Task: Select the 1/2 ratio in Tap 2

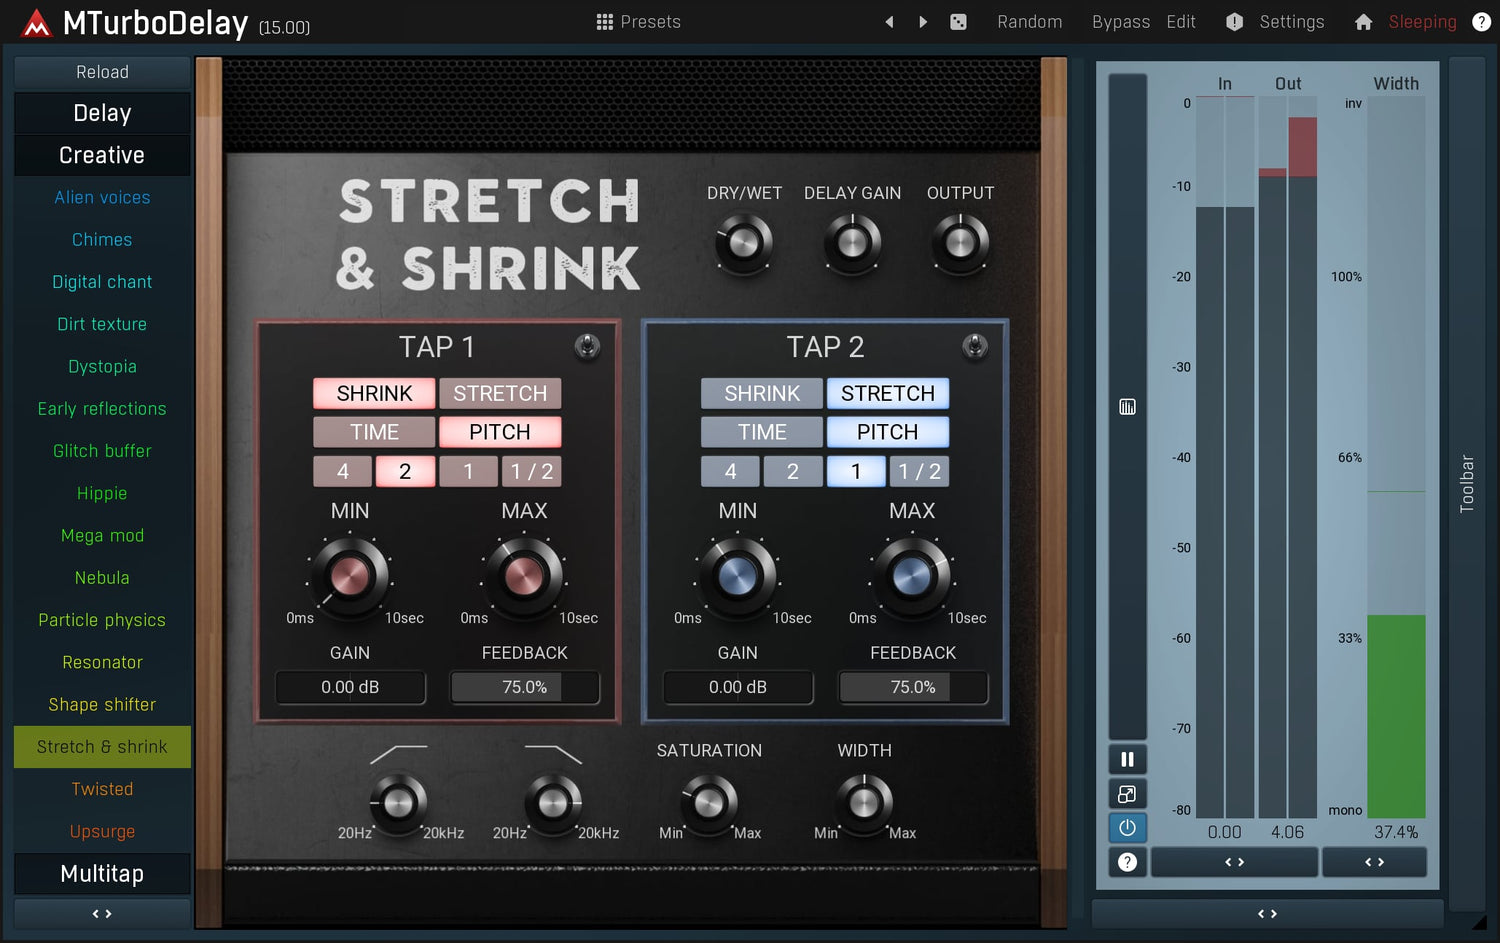Action: [919, 472]
